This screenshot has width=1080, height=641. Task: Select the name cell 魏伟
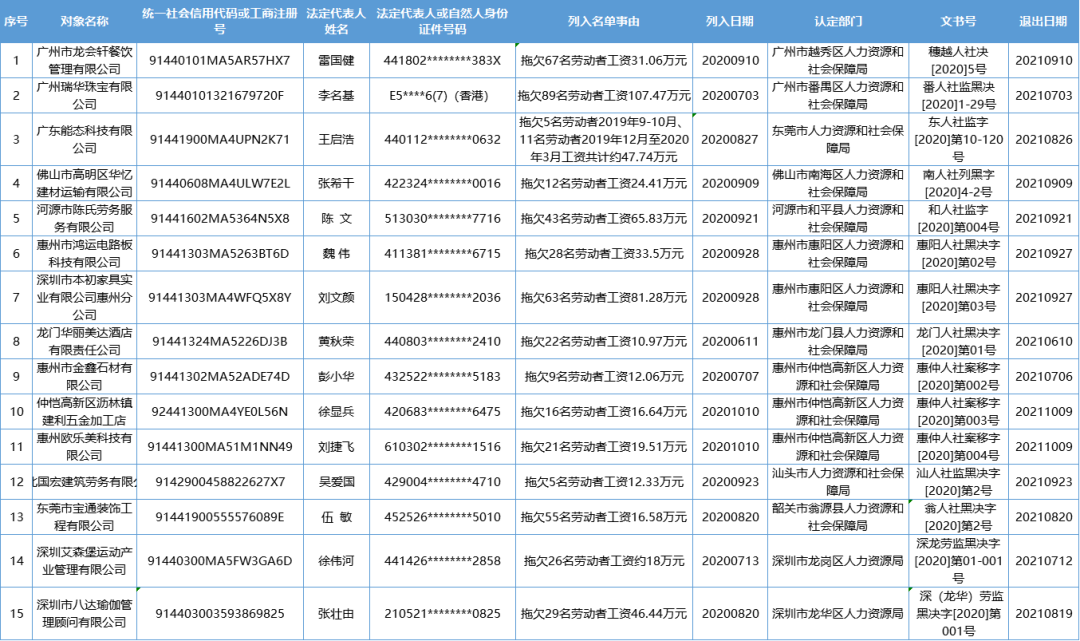pos(336,253)
